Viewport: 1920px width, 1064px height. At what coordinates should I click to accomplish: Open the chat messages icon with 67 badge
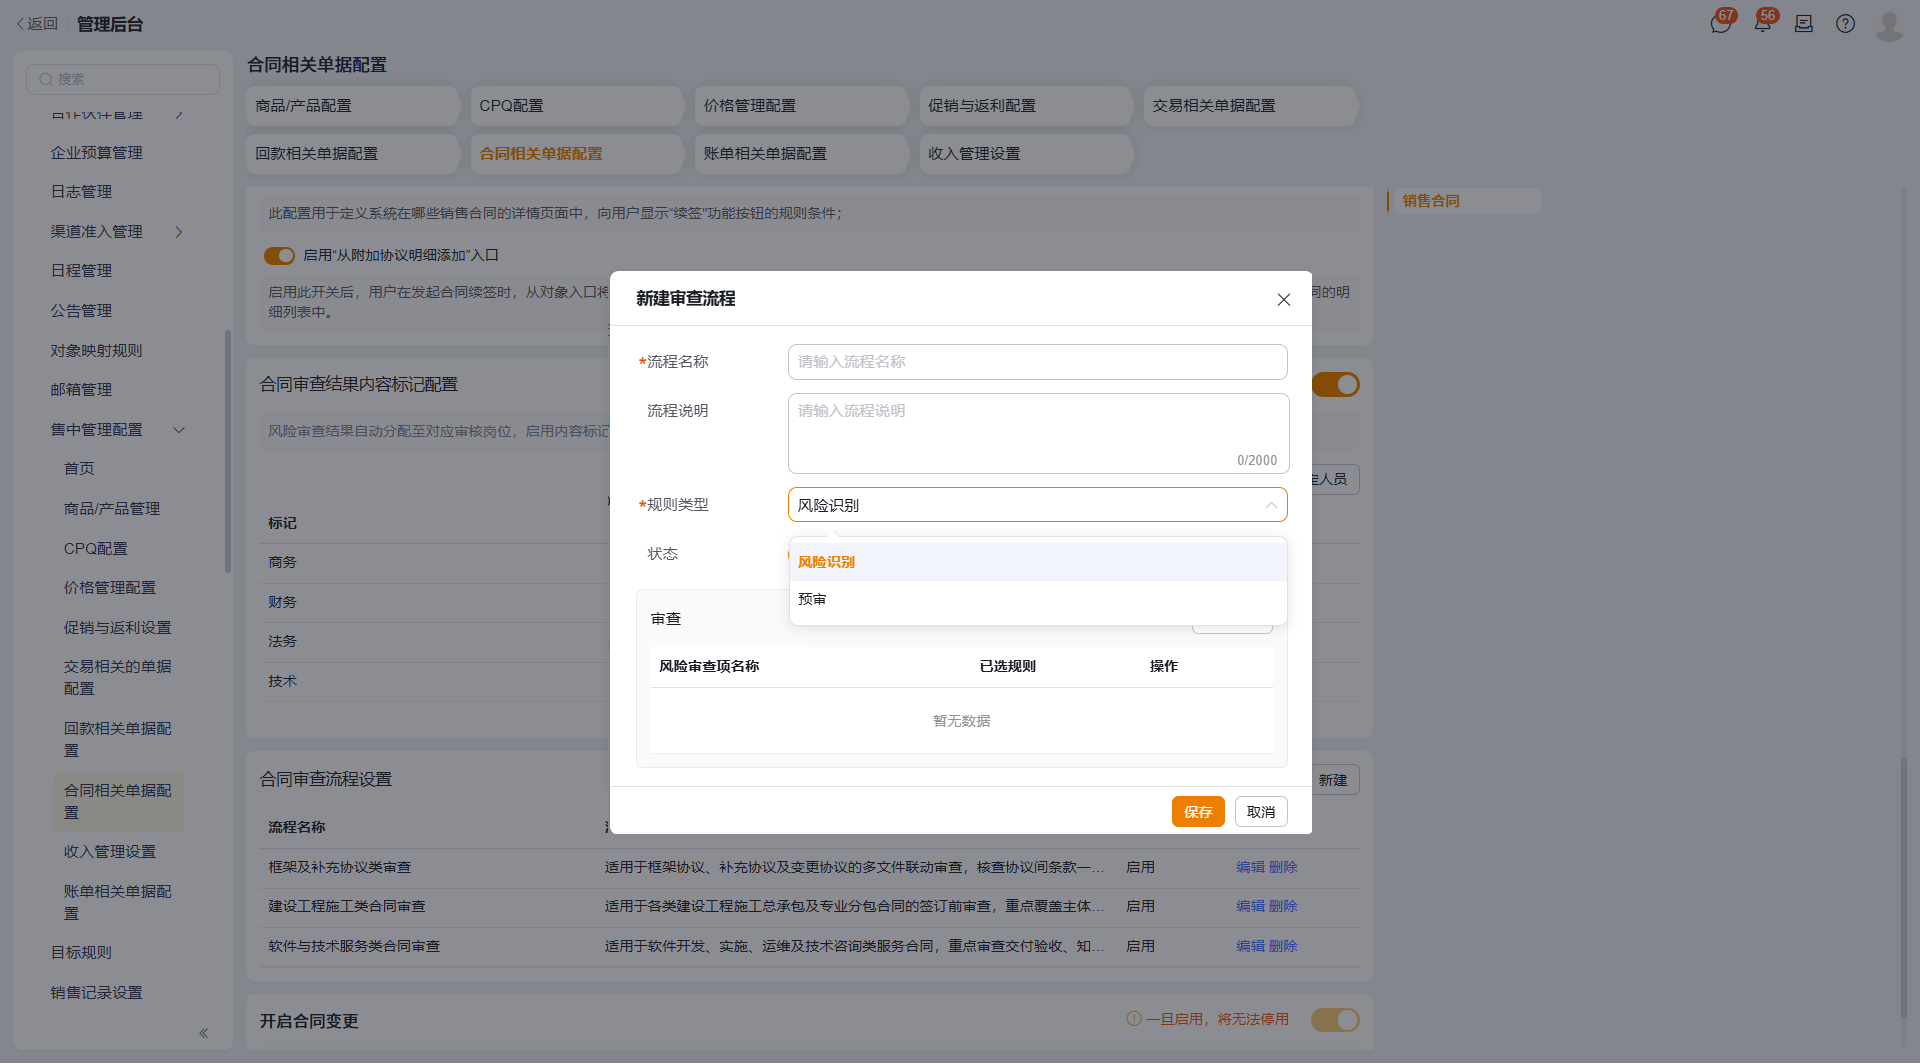pos(1720,23)
